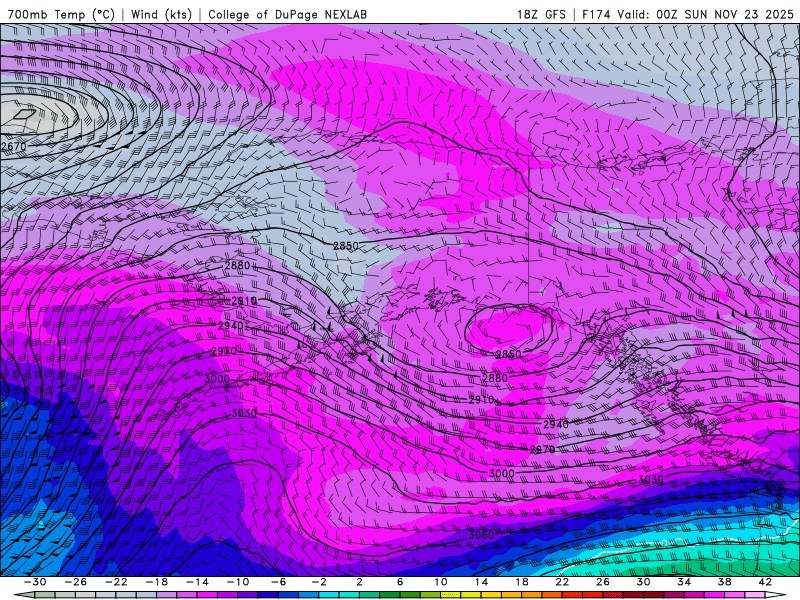
Task: Click the -2 tick label on the color scale
Action: tap(318, 582)
